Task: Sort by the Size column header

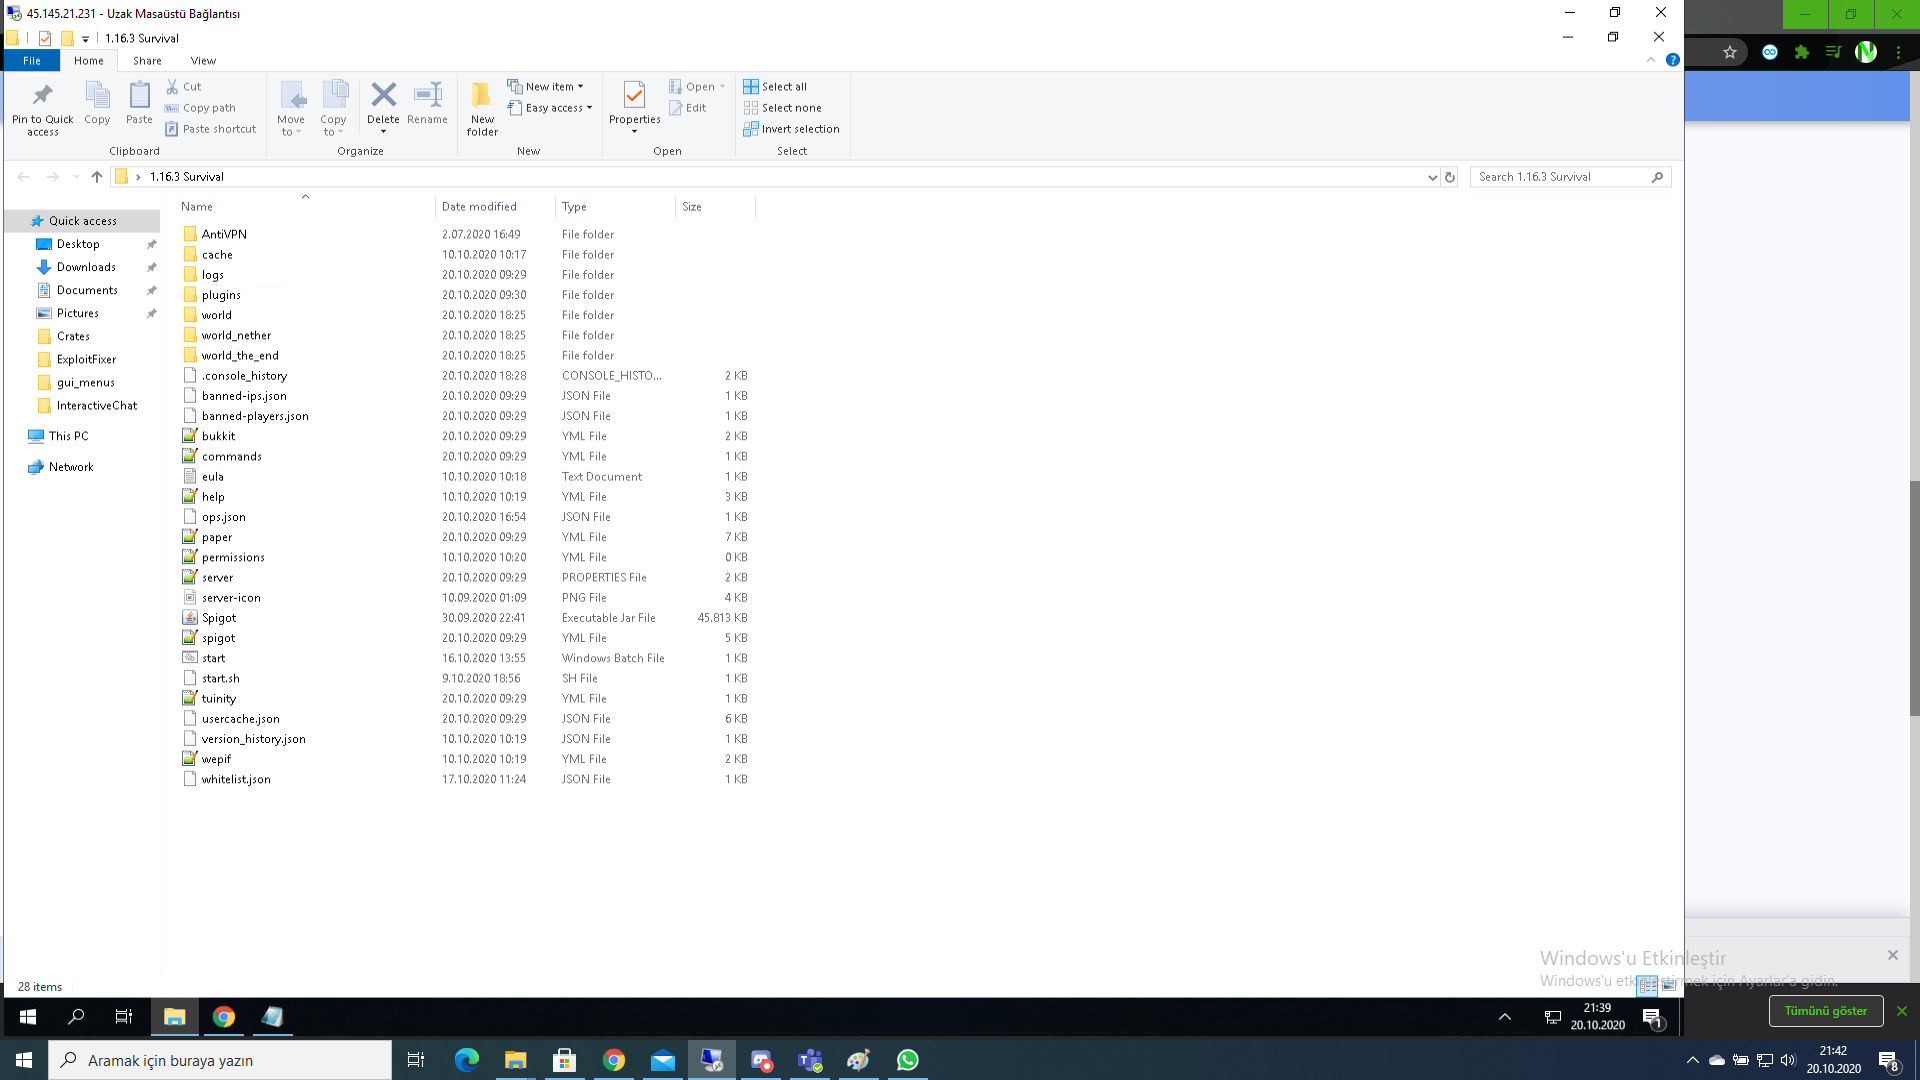Action: coord(715,207)
